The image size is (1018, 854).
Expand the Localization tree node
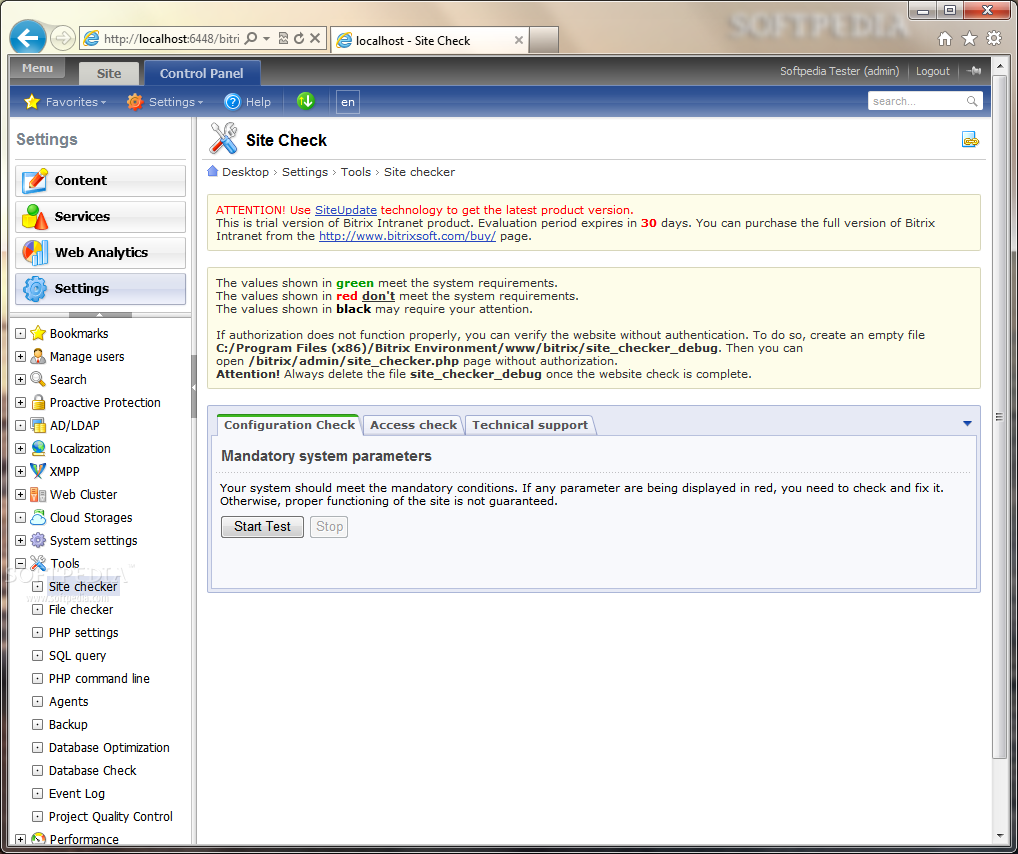(20, 449)
